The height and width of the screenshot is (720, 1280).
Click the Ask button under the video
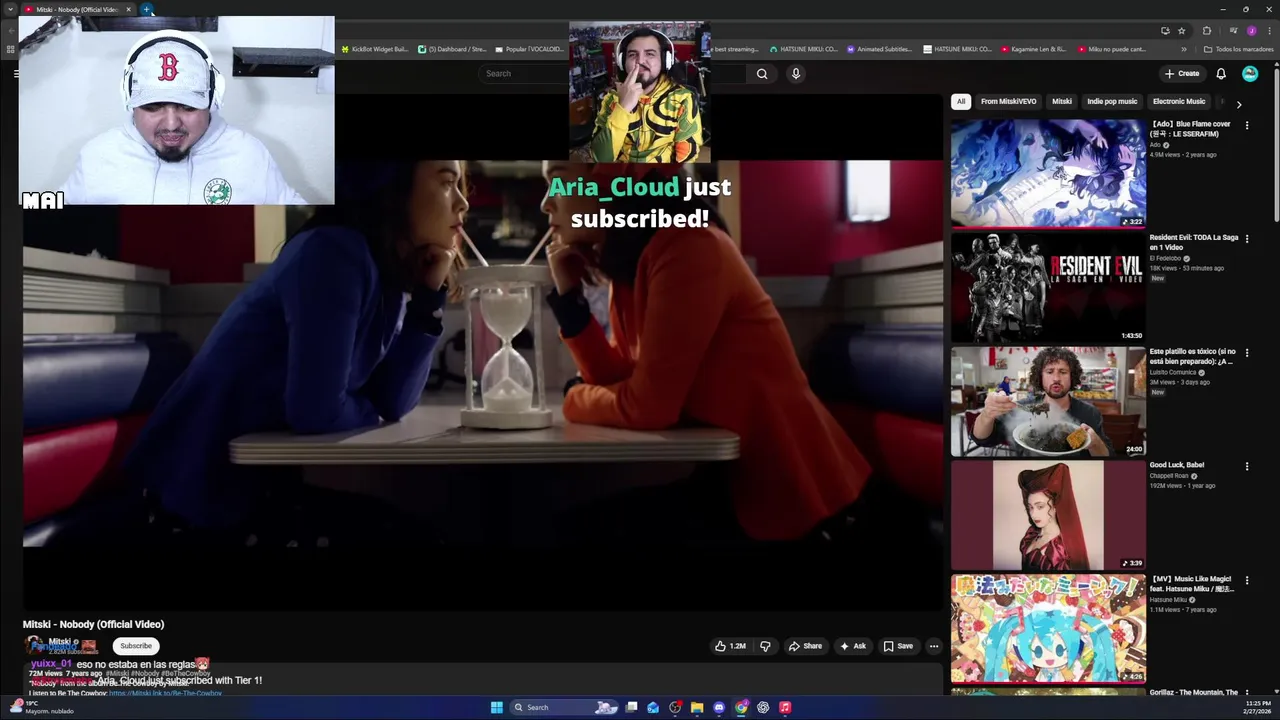coord(853,646)
